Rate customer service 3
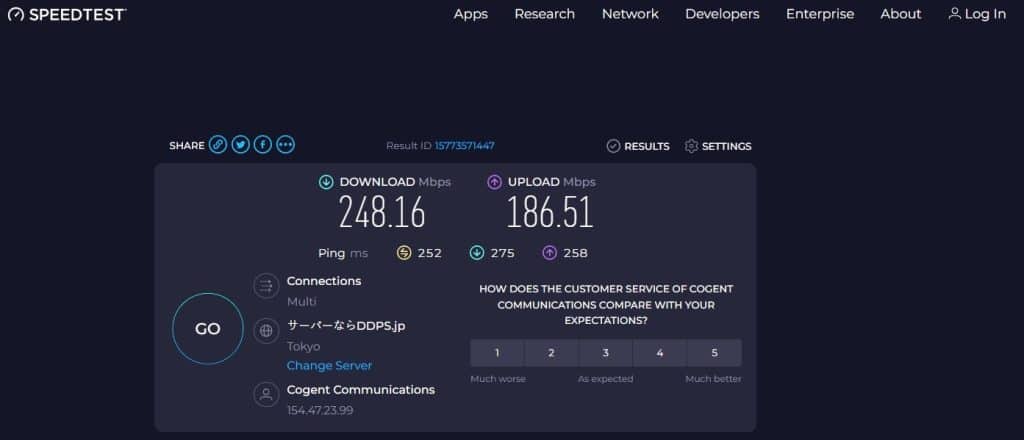Screen dimensions: 1024x440 (605, 353)
